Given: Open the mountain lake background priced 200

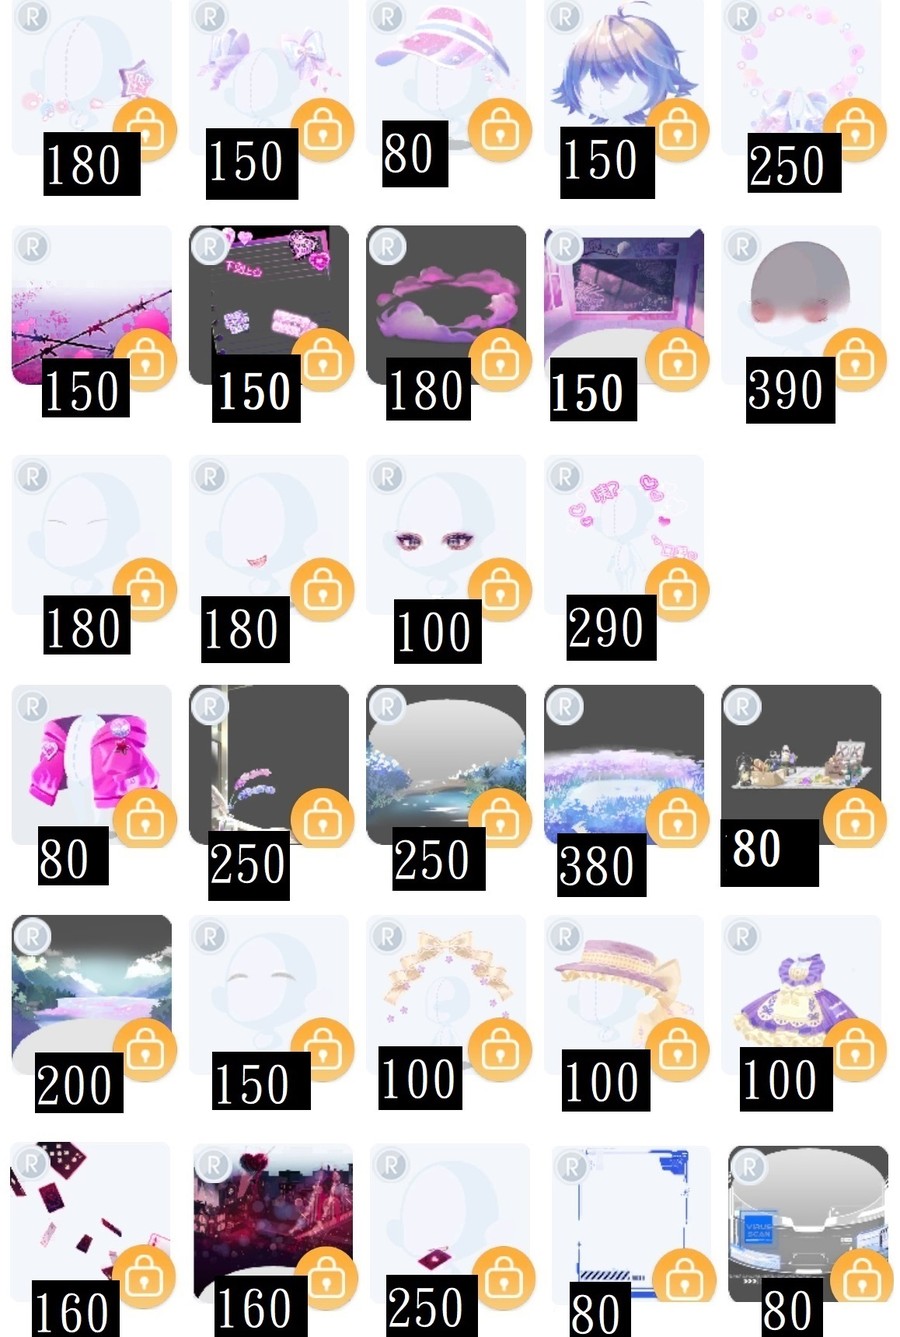Looking at the screenshot, I should (x=91, y=995).
